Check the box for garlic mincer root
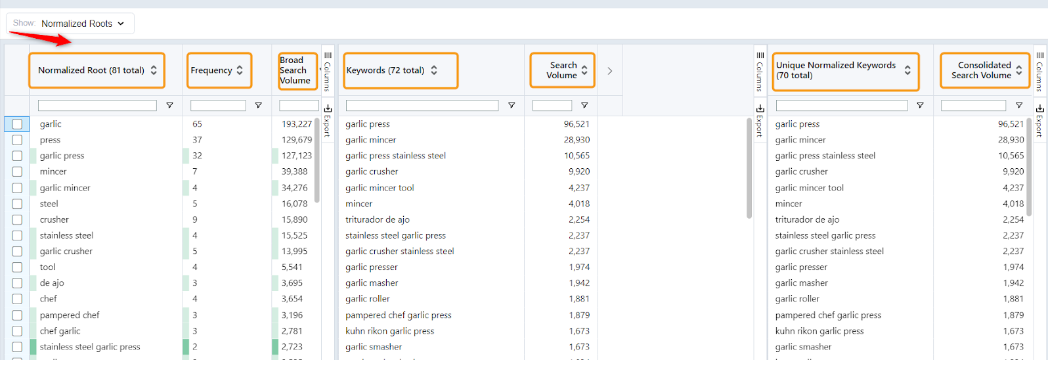The image size is (1049, 376). point(17,188)
